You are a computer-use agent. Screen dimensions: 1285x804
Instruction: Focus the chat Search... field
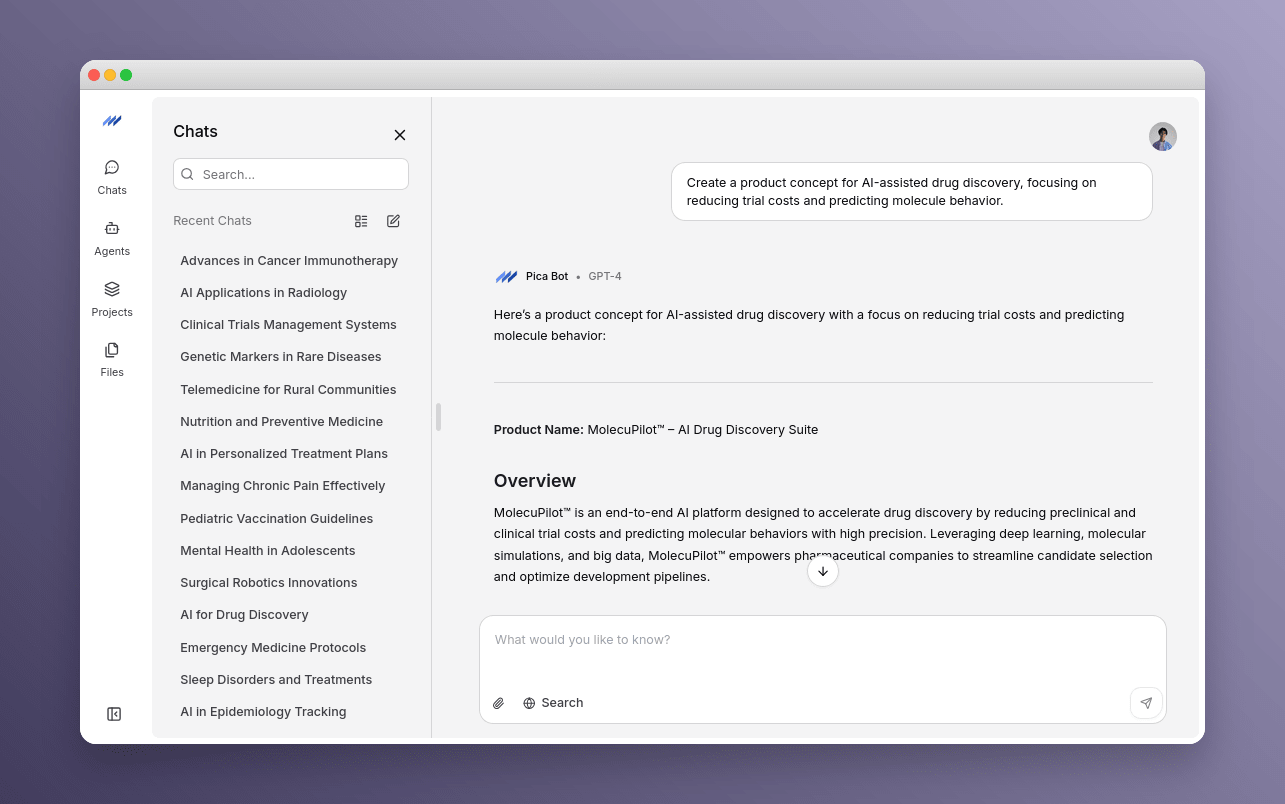pos(291,174)
